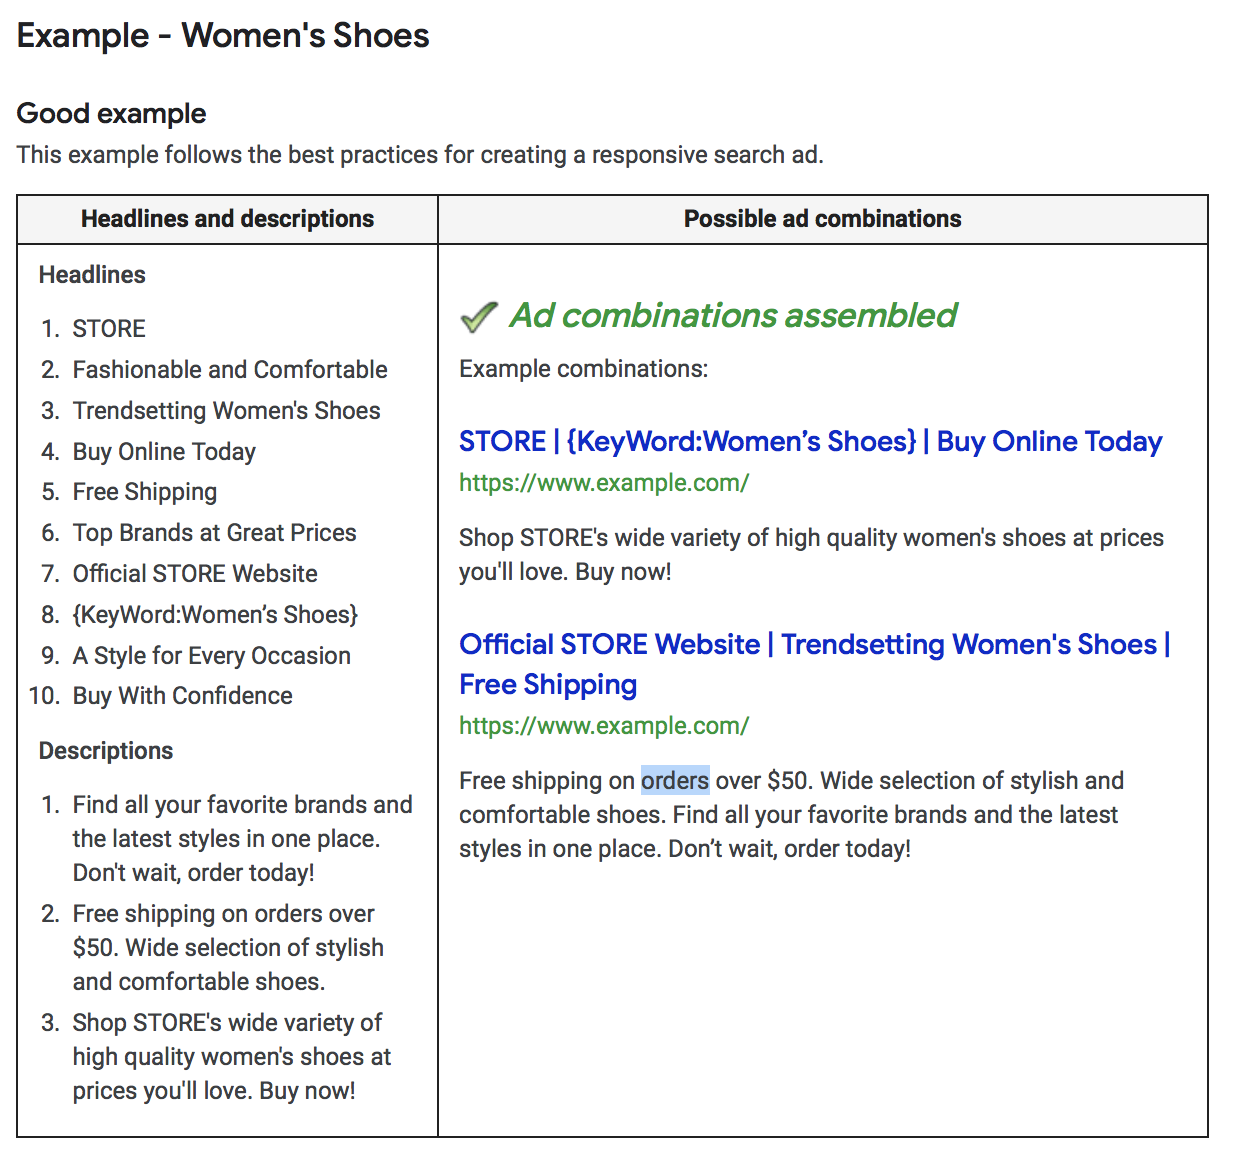Click headline 5 'Free Shipping' in the list
The image size is (1250, 1154).
145,492
